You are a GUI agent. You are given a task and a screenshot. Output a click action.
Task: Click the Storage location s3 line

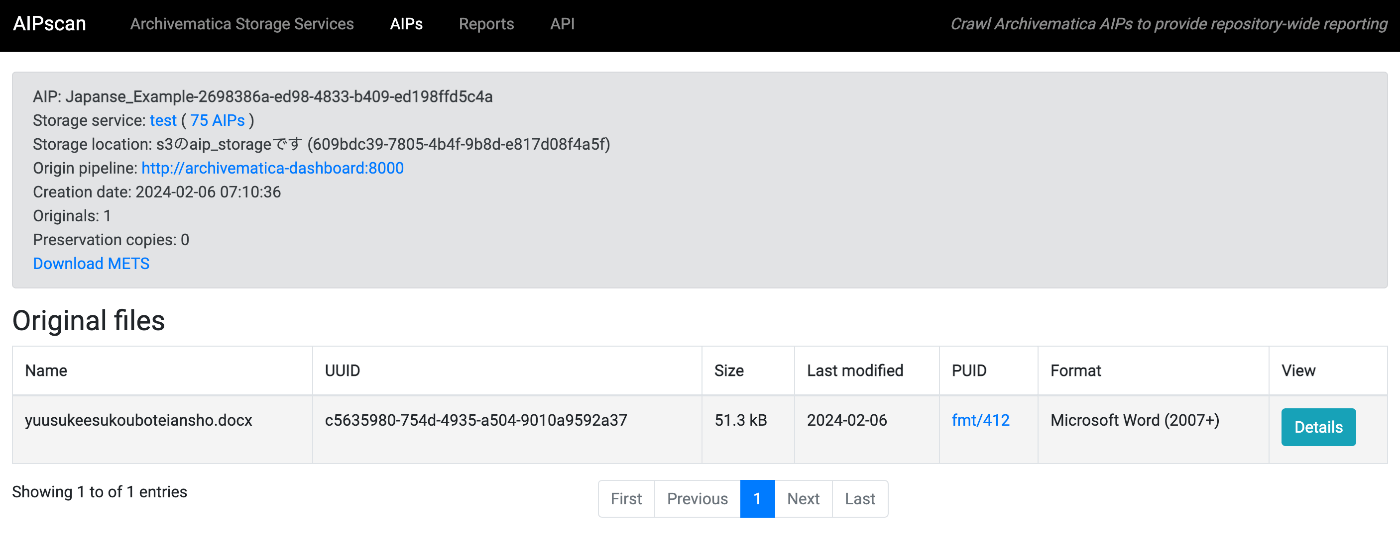pos(322,144)
